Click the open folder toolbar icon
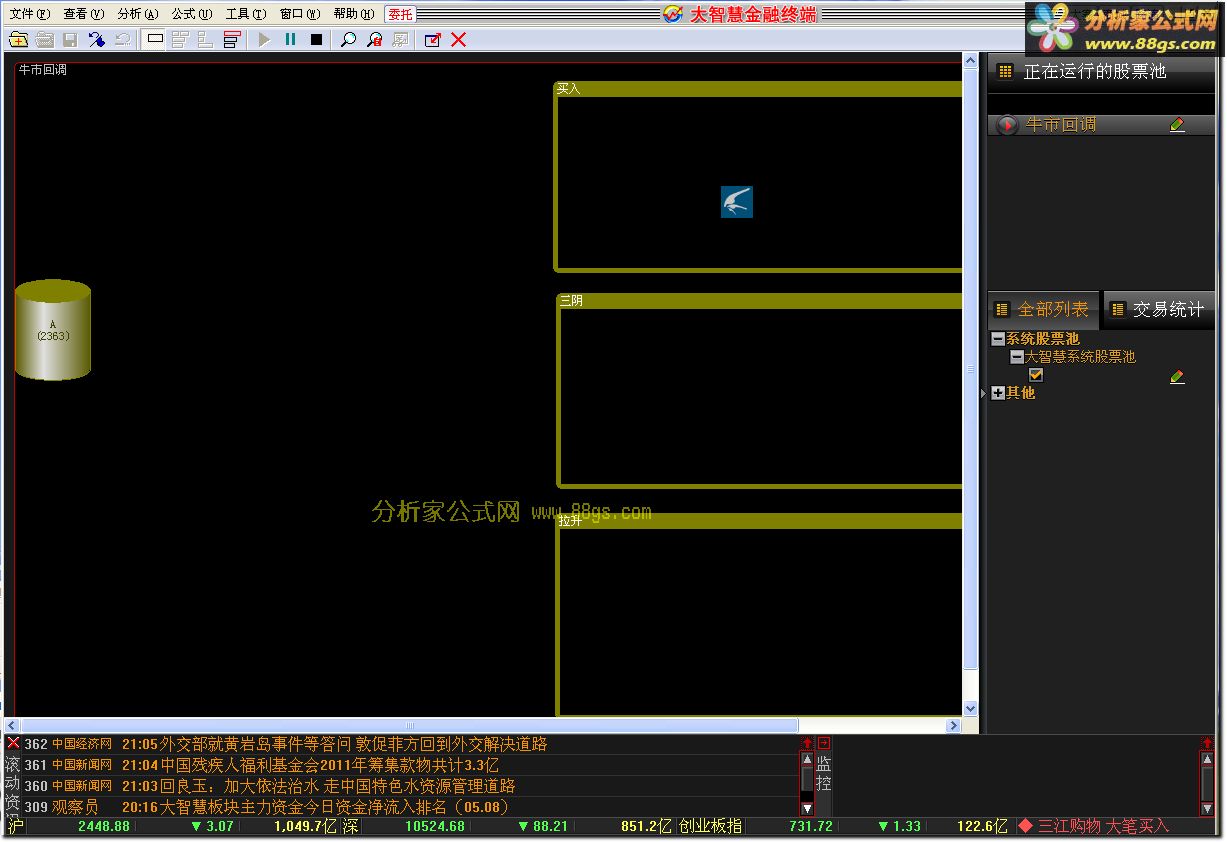 coord(45,40)
